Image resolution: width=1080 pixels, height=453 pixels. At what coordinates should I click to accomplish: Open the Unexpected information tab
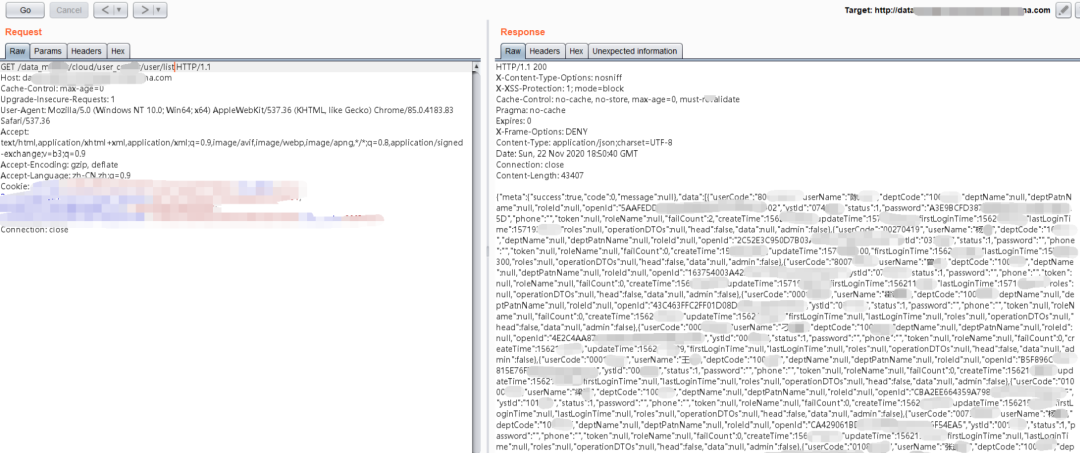(635, 52)
